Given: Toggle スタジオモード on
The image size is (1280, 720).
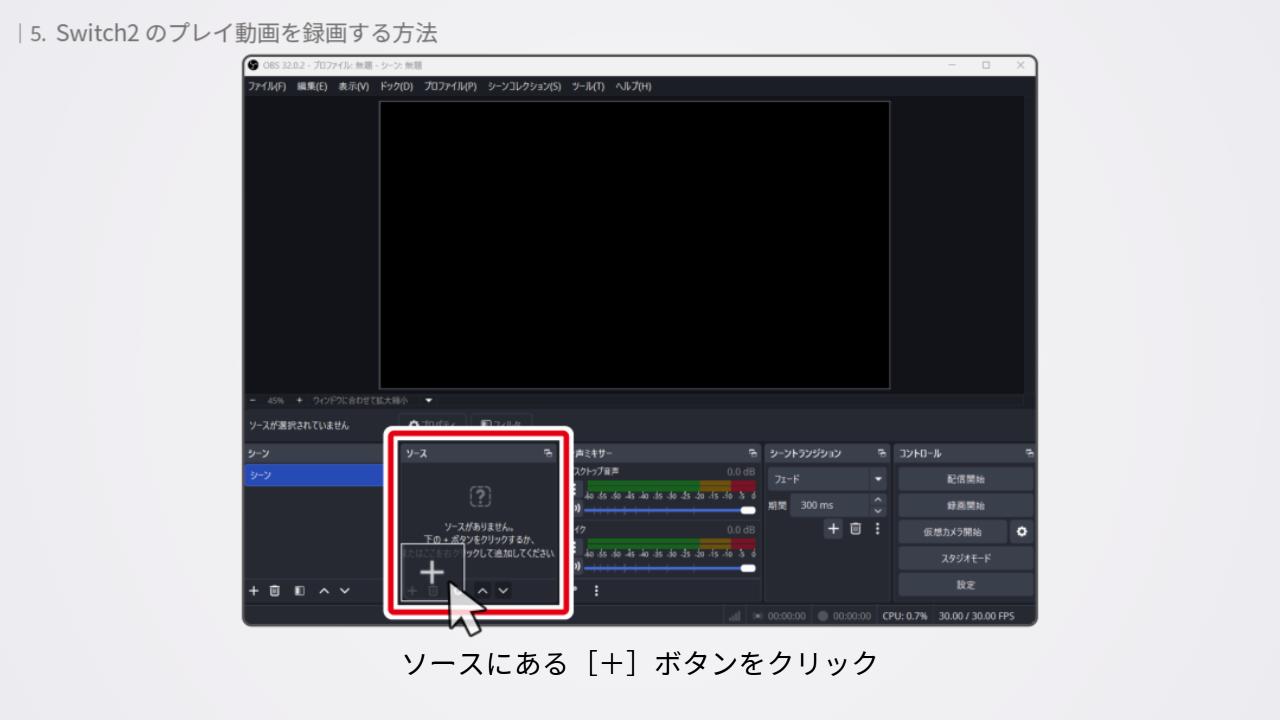Looking at the screenshot, I should [x=965, y=559].
